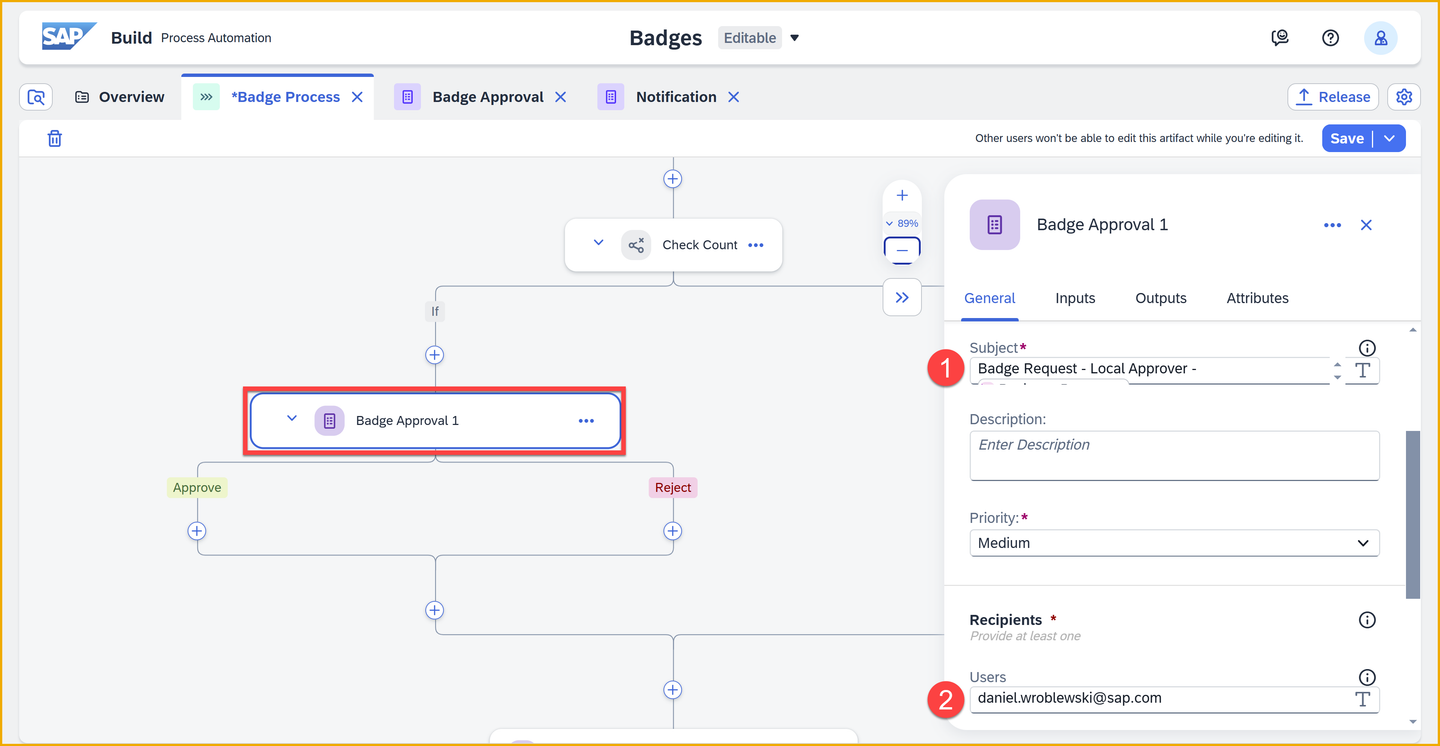Show info for the Recipients section
1440x746 pixels.
1367,620
